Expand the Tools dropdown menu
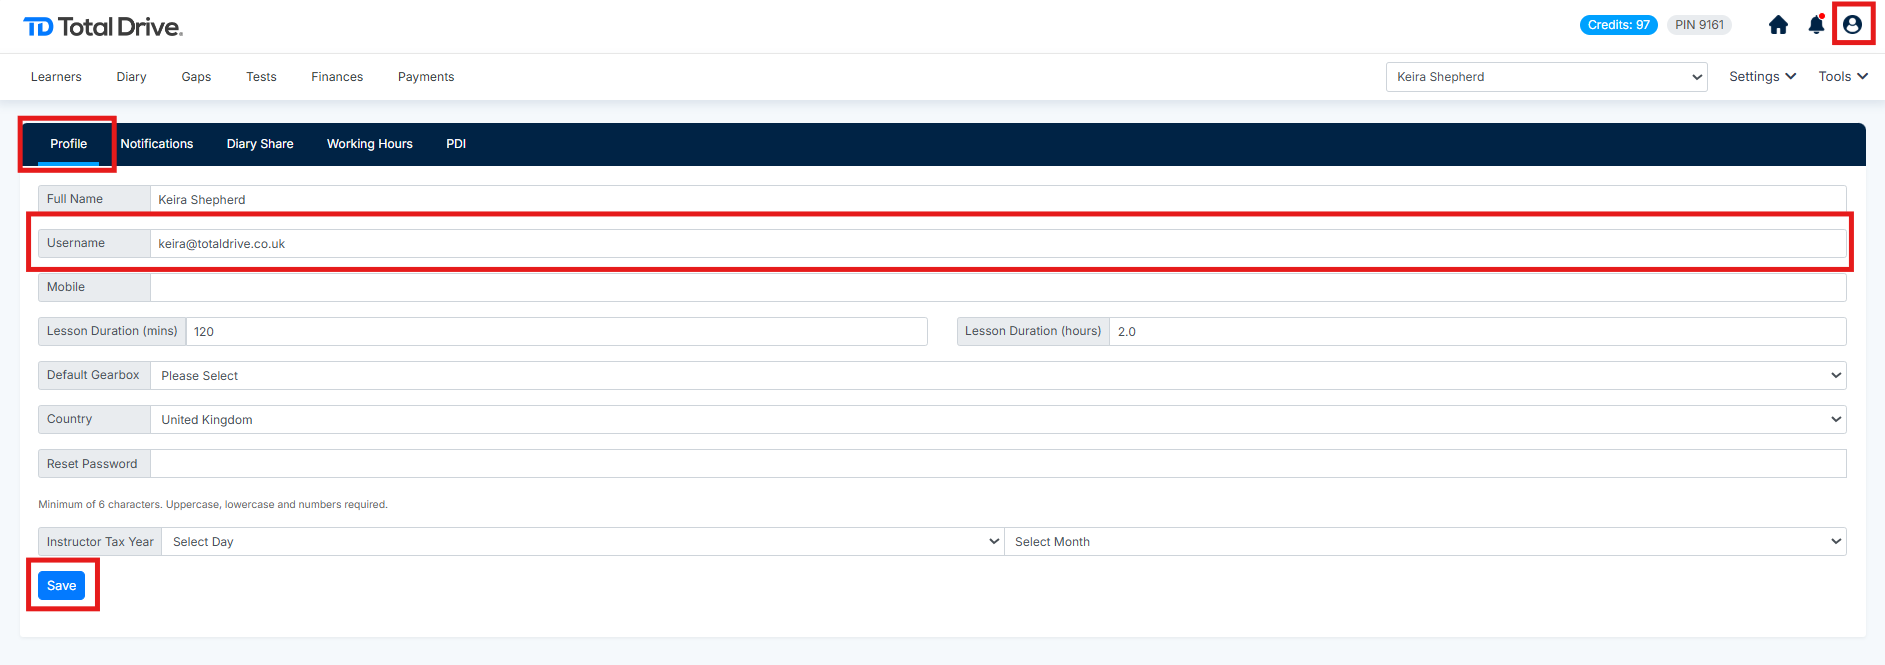Image resolution: width=1885 pixels, height=665 pixels. (x=1843, y=77)
